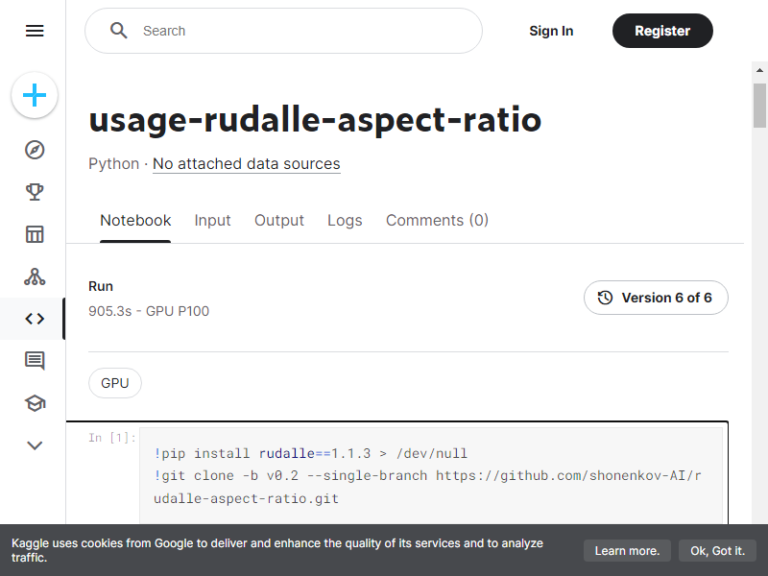Screen dimensions: 768x576
Task: Click the pip install rudalle code line
Action: click(x=311, y=454)
